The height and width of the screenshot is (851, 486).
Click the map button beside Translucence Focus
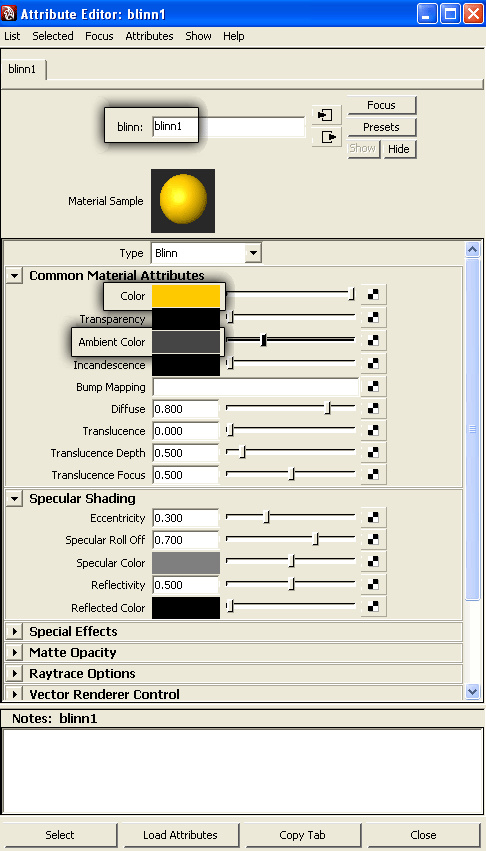click(x=374, y=475)
